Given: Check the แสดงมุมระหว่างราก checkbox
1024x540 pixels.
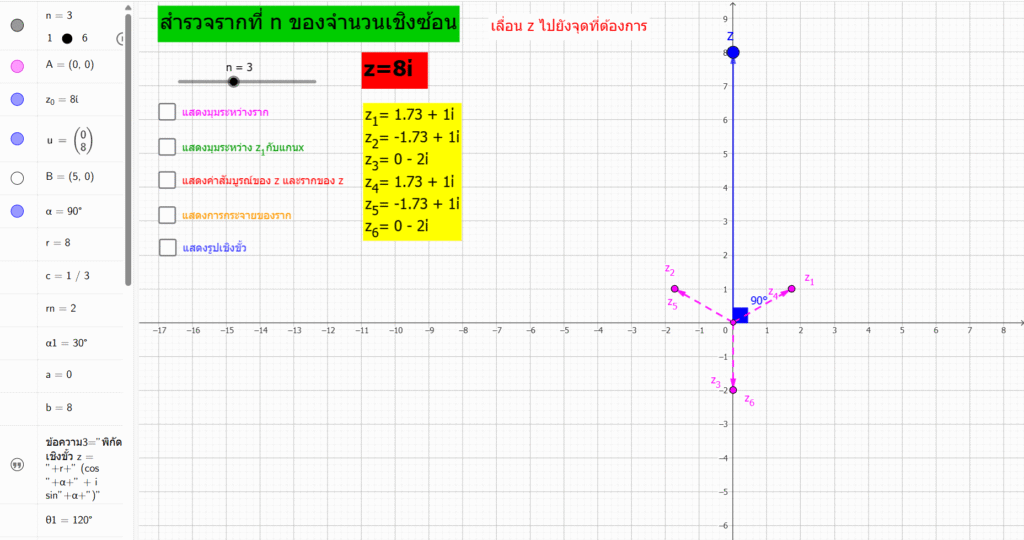Looking at the screenshot, I should point(167,112).
